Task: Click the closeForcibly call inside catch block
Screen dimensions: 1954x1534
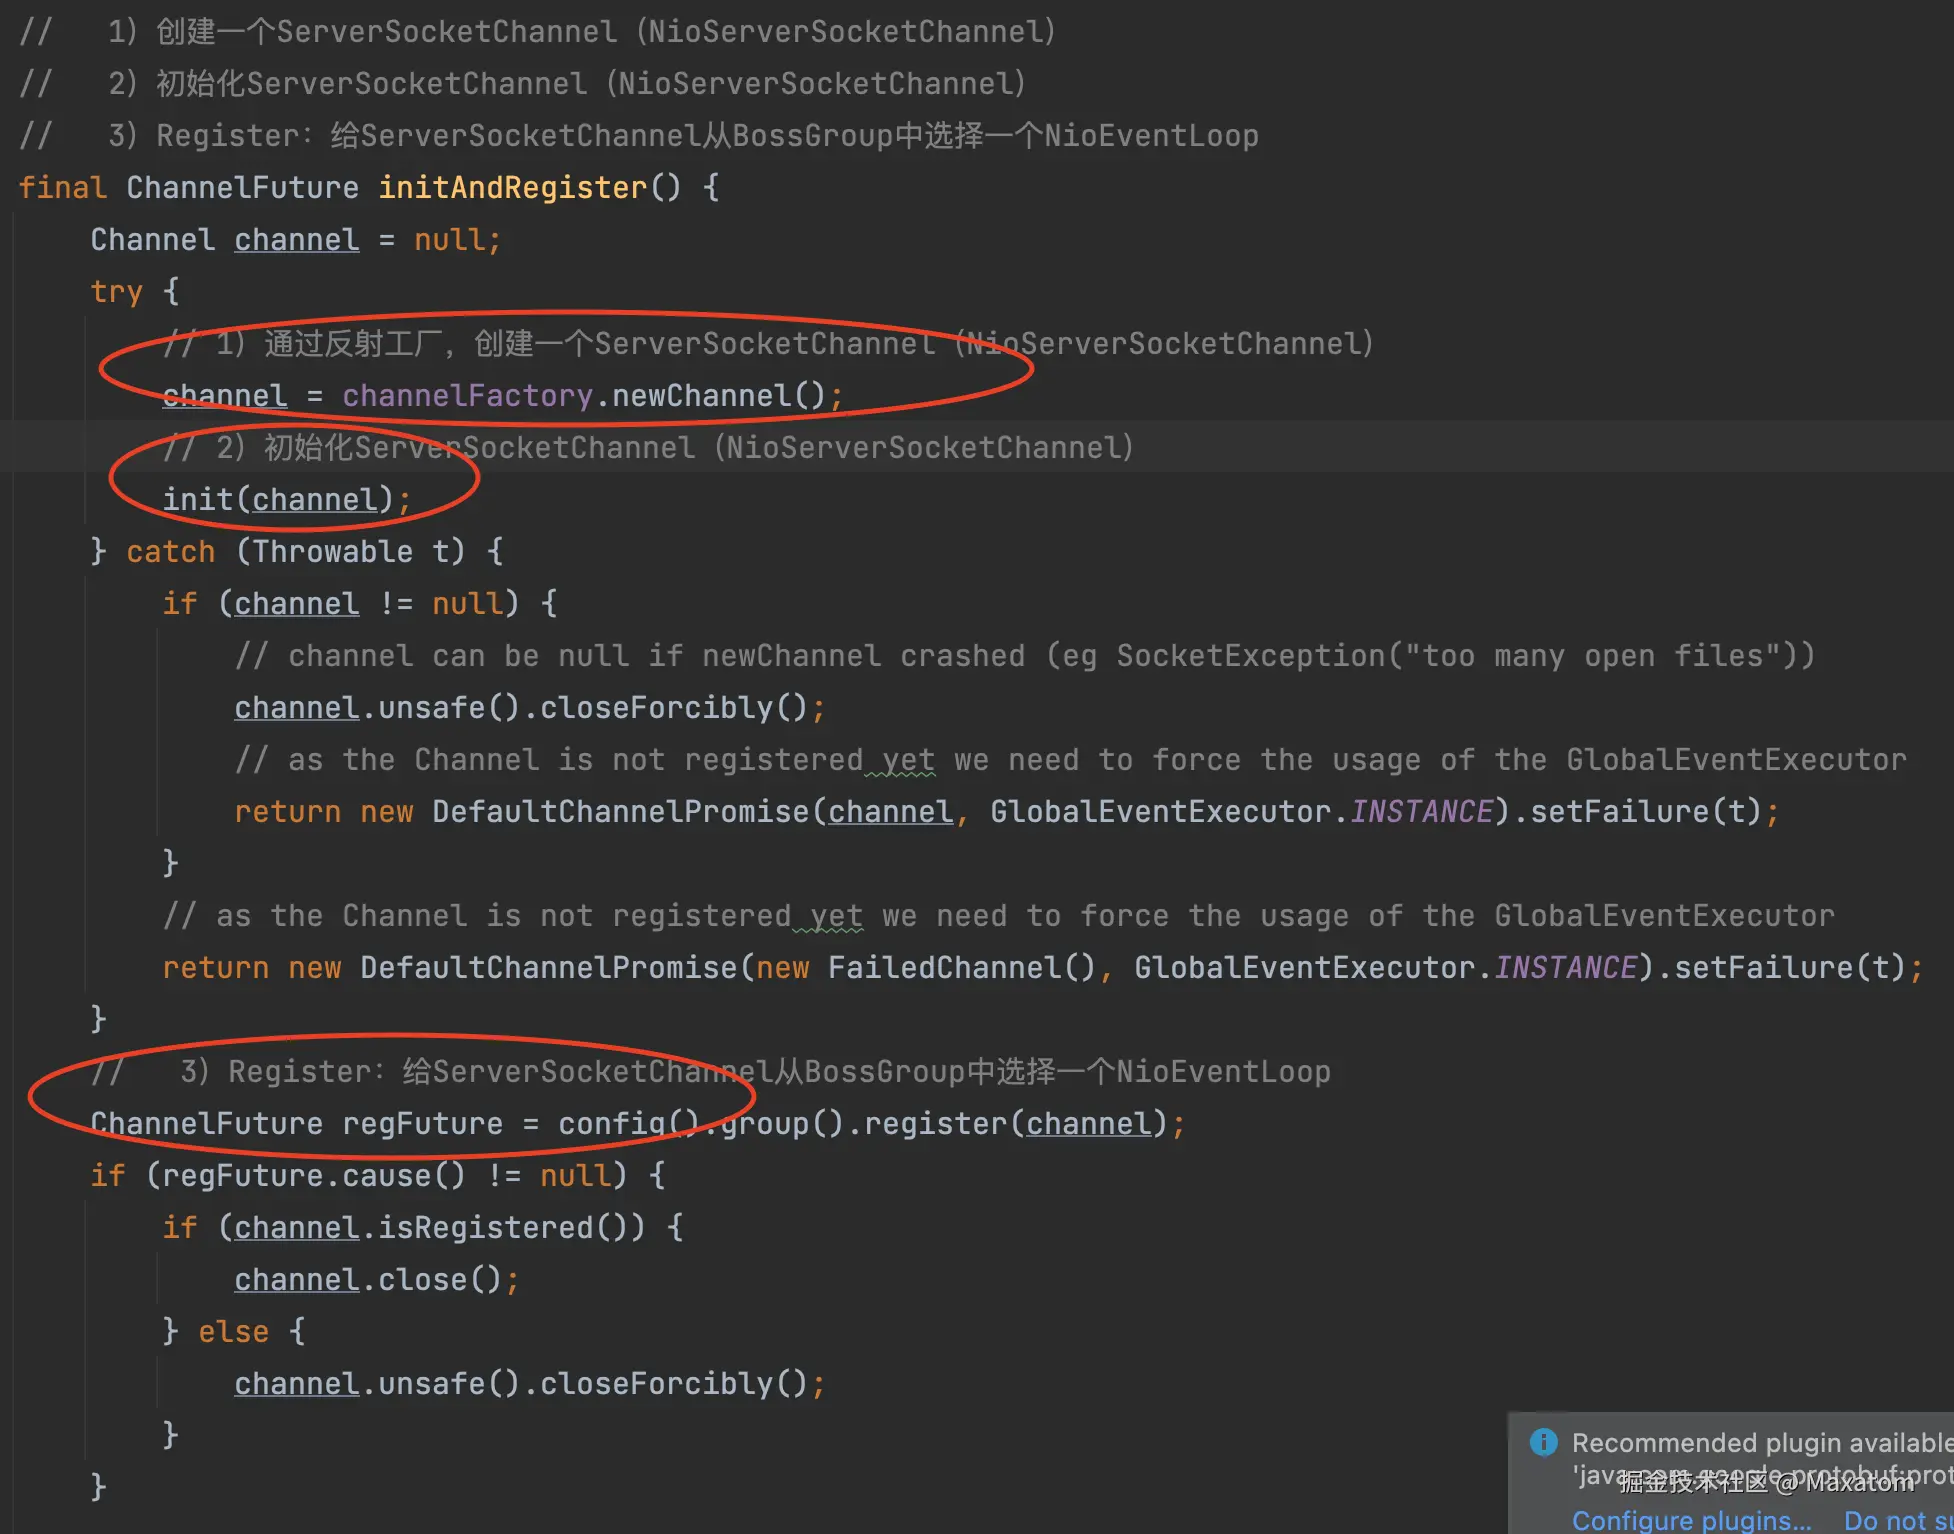Action: pos(656,707)
